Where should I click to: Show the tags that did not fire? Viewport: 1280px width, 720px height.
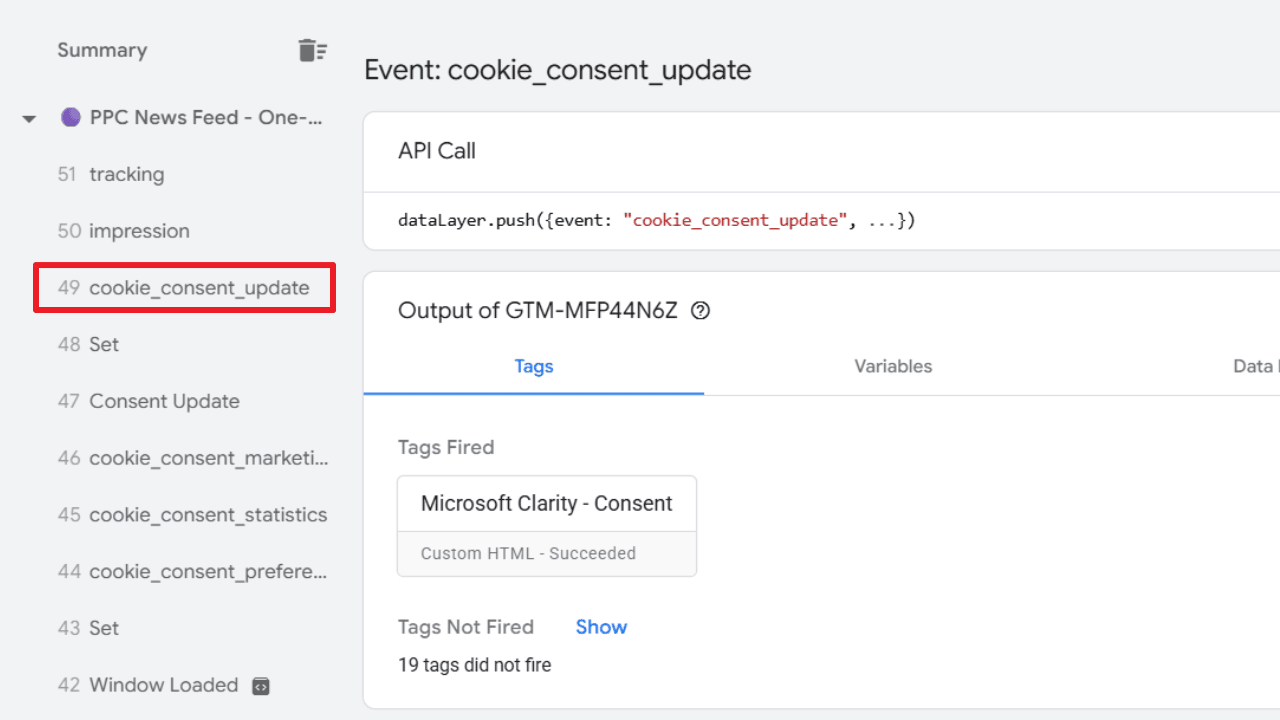tap(601, 627)
